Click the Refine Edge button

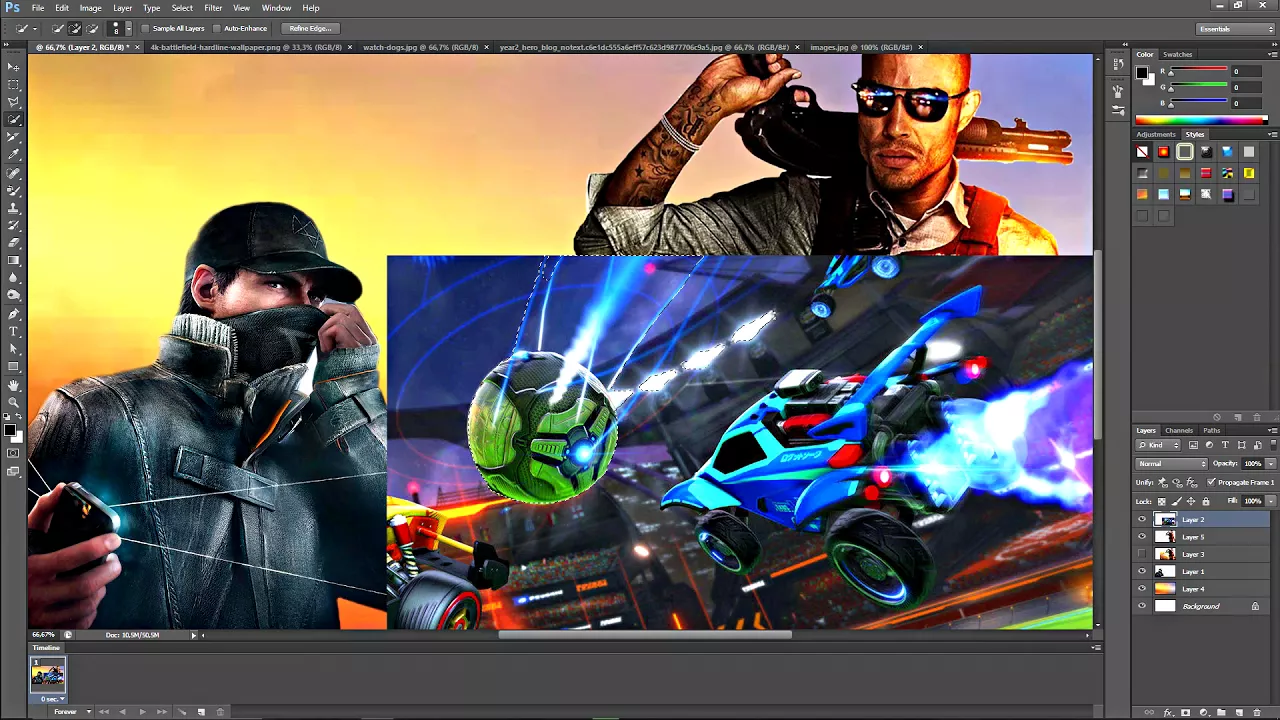coord(310,28)
